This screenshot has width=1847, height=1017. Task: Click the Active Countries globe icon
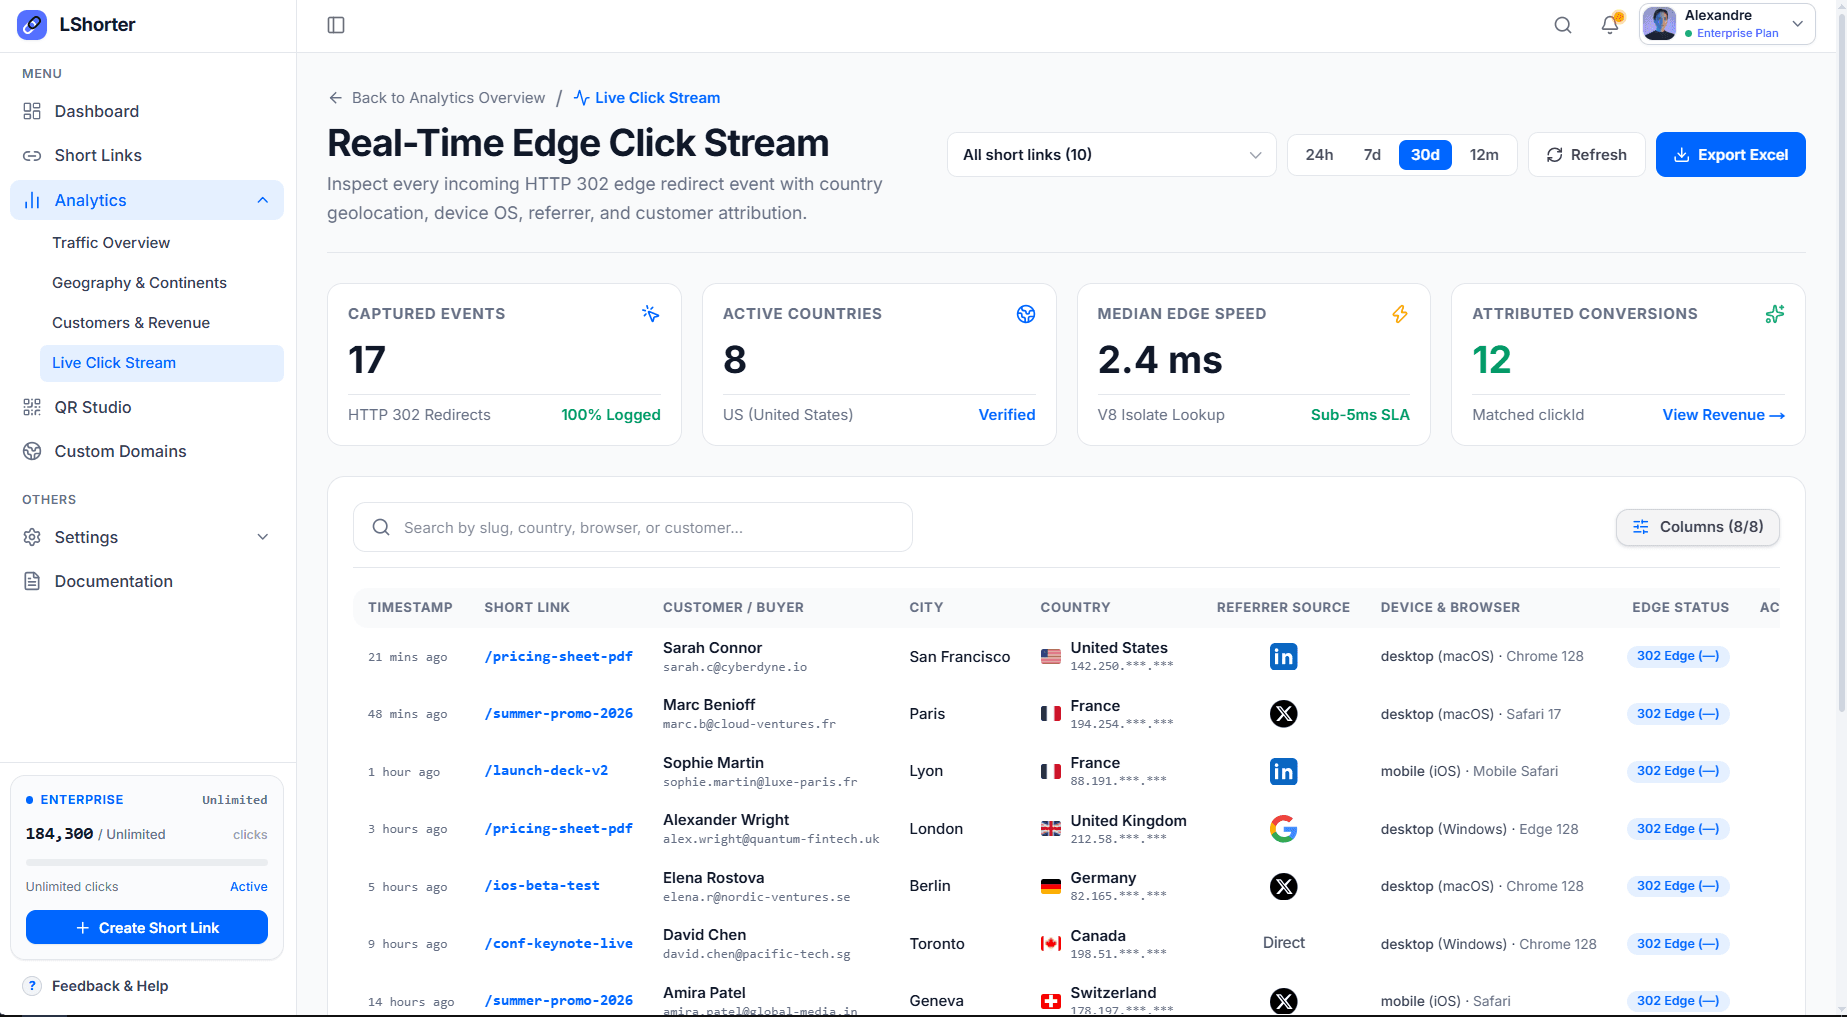click(x=1026, y=314)
